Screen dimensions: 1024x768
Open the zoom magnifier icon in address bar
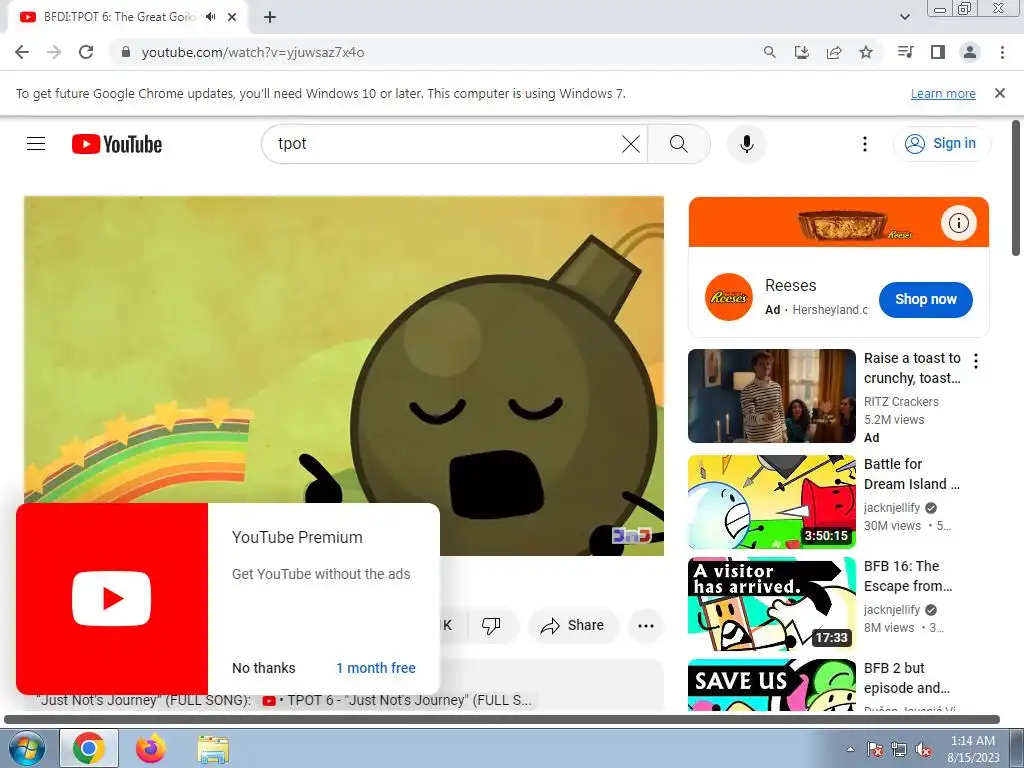pos(770,52)
